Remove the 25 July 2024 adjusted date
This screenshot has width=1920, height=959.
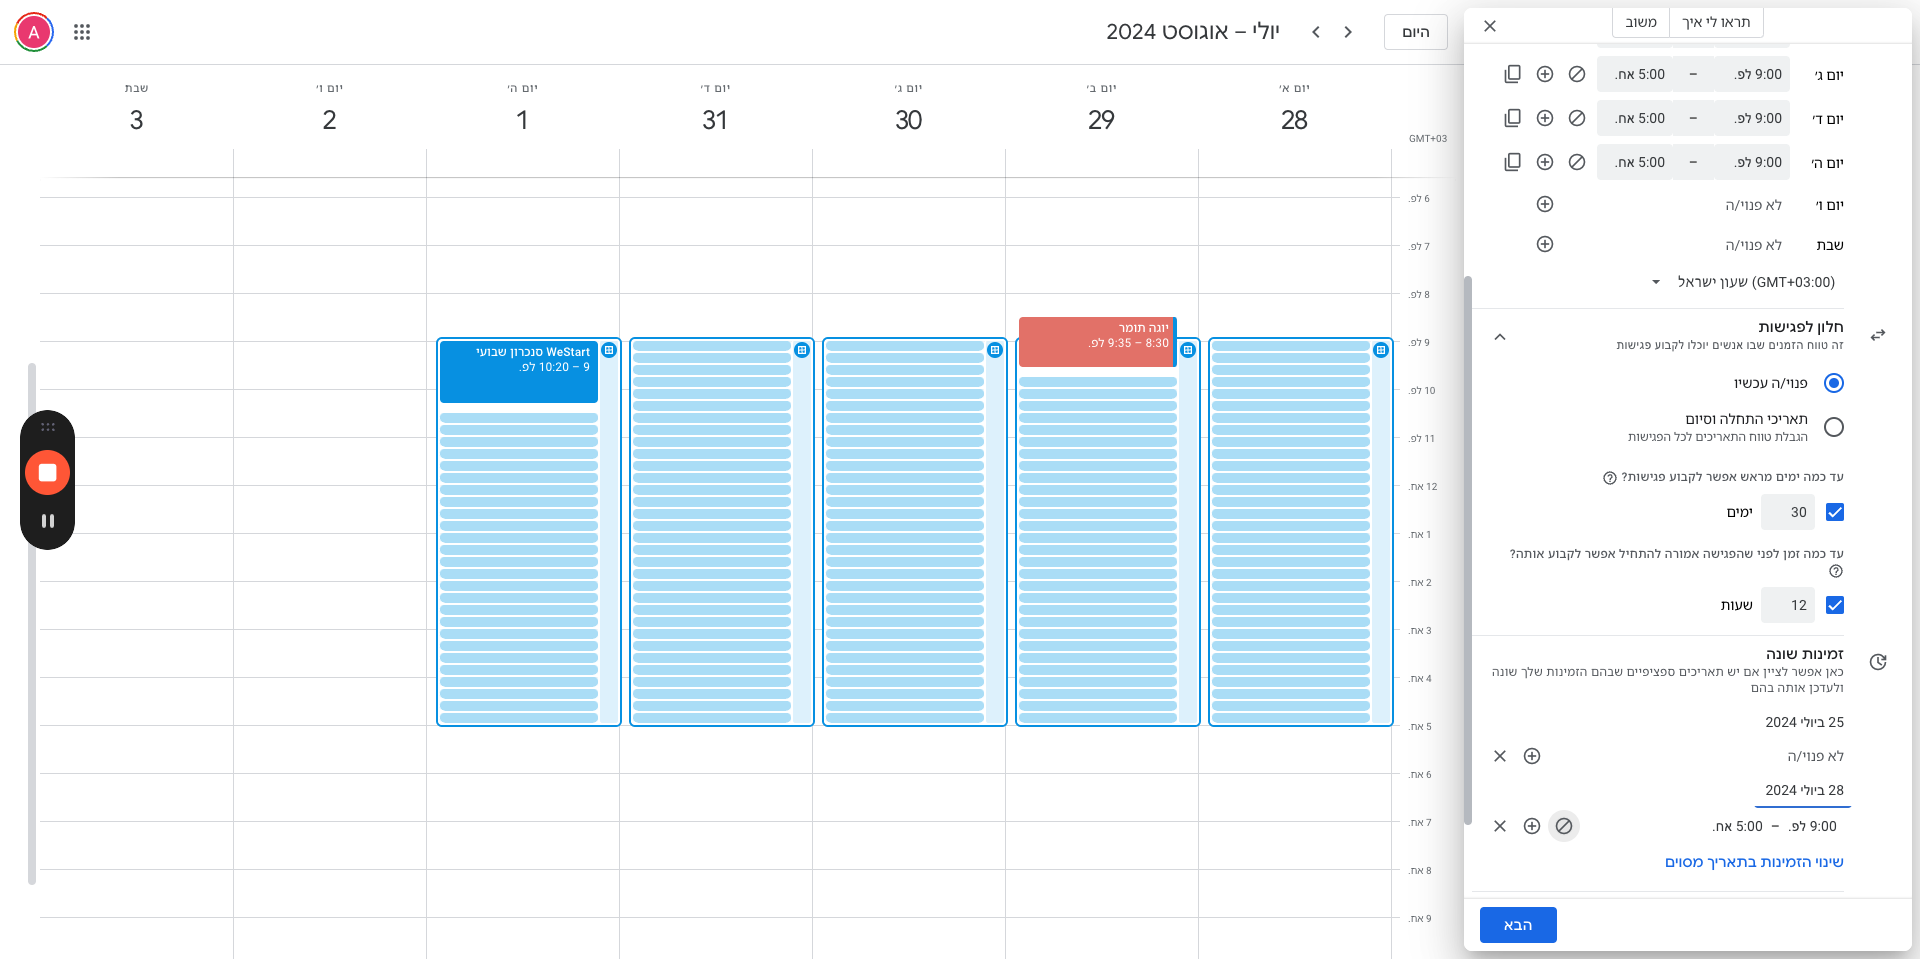coord(1500,756)
